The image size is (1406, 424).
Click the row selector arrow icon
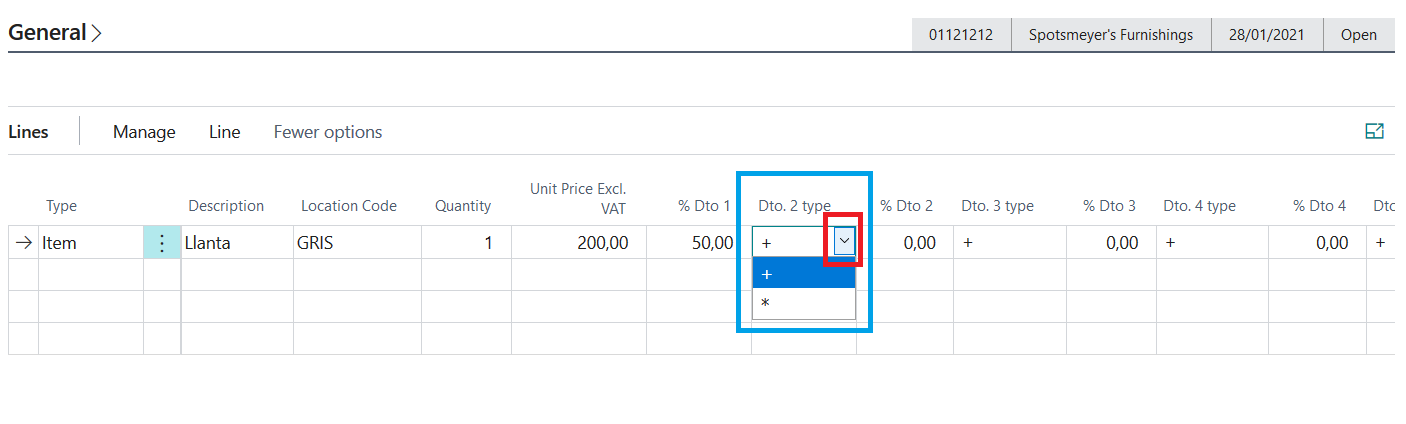24,243
